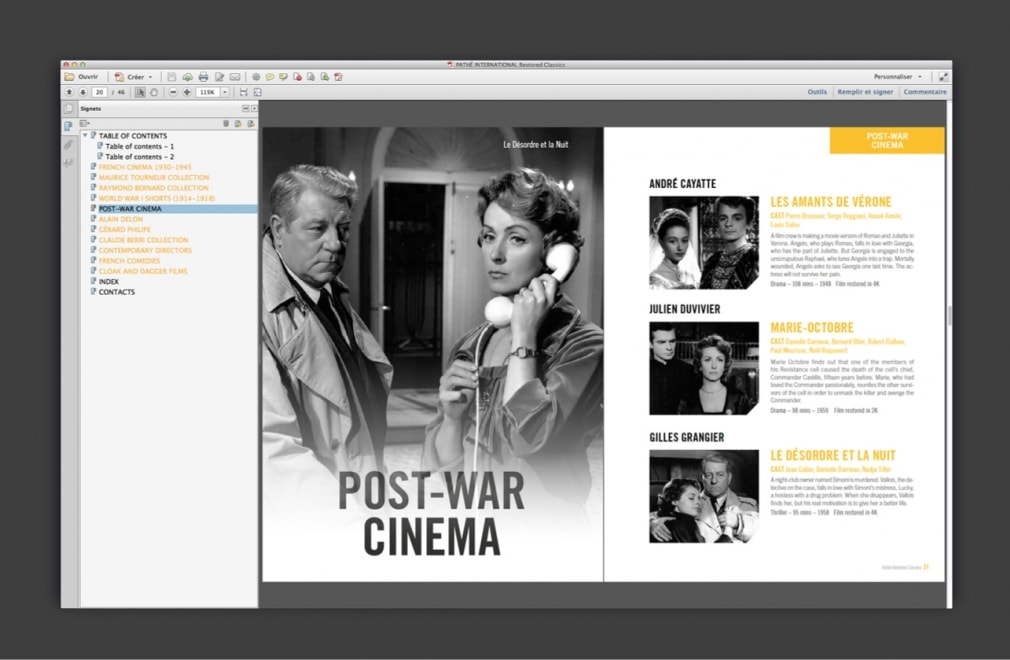Click the page number input field
This screenshot has height=660, width=1010.
tap(99, 91)
